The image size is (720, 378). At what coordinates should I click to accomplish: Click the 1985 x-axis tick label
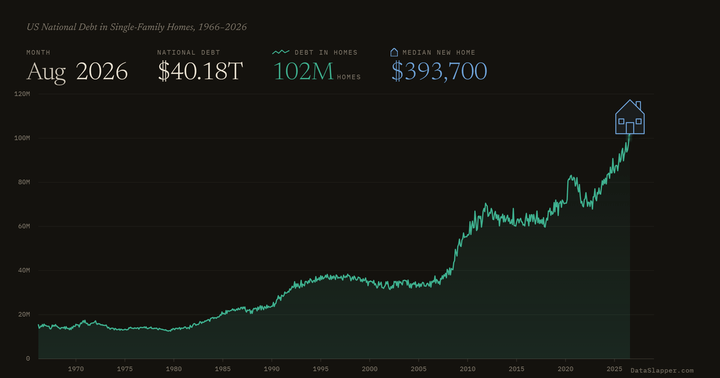(x=223, y=369)
